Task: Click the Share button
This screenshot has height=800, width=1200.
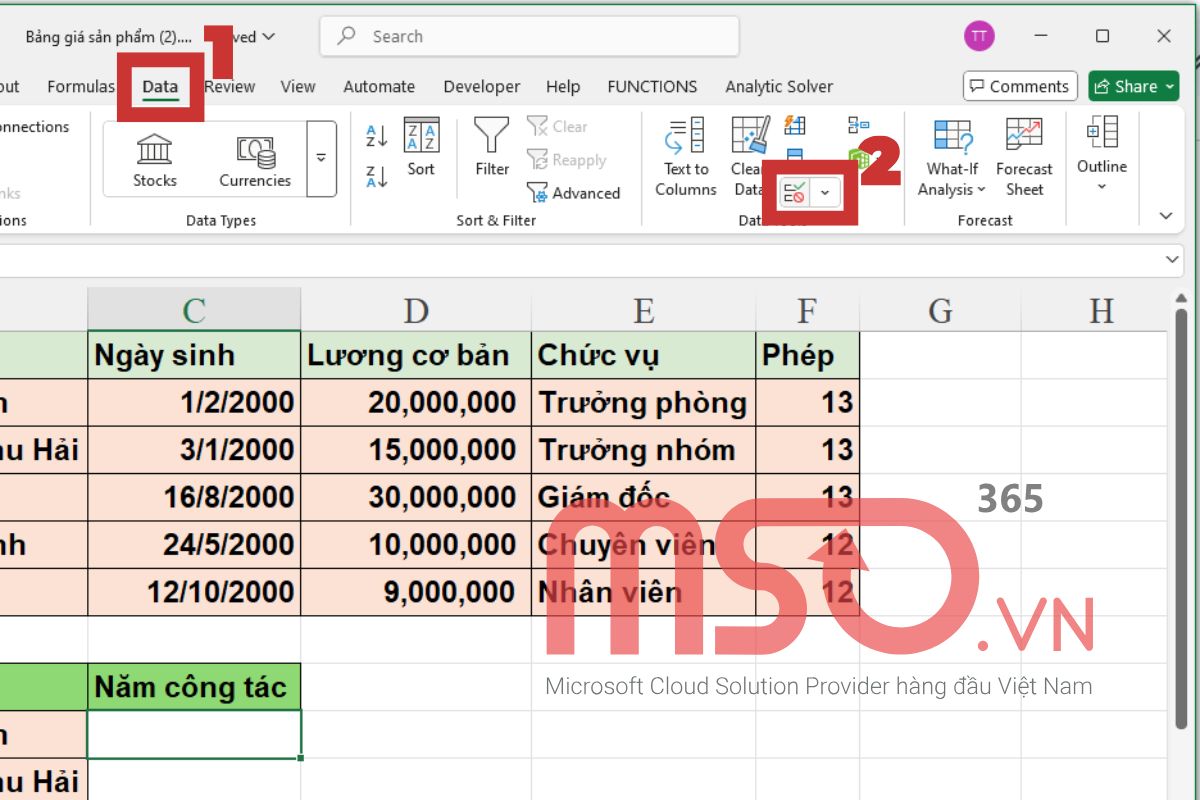Action: [x=1134, y=86]
